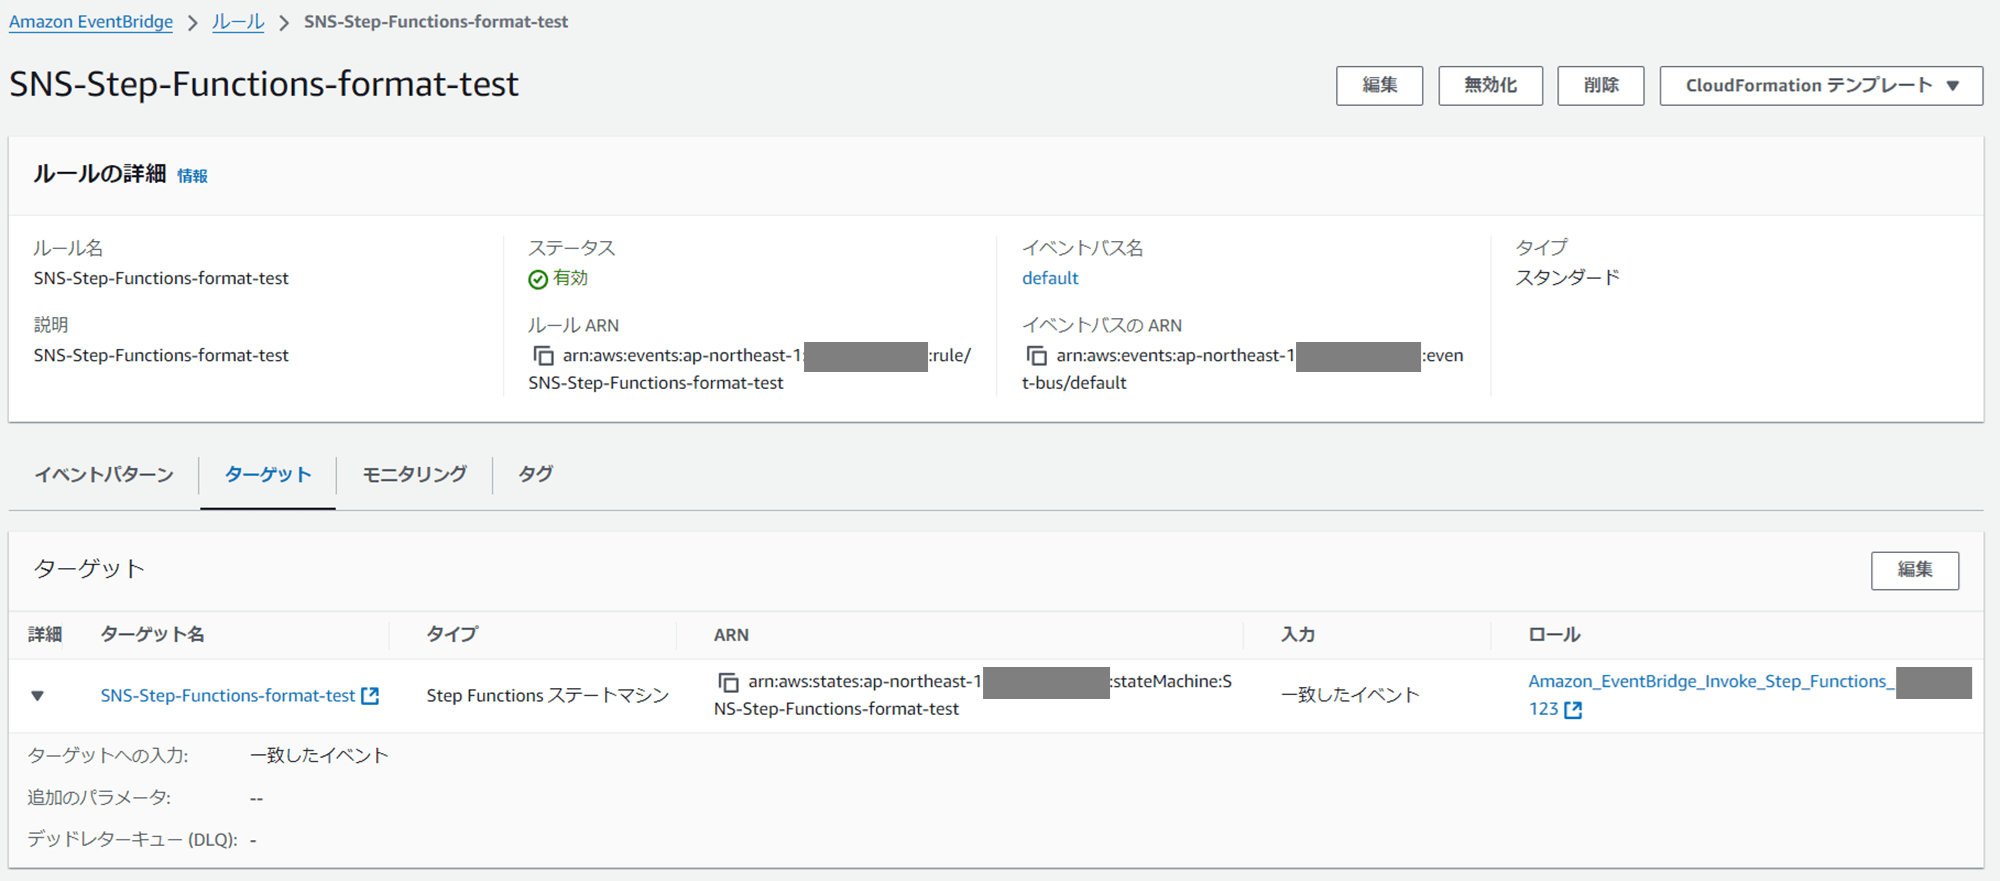Open the モニタリング tab
Image resolution: width=2000 pixels, height=881 pixels.
pyautogui.click(x=414, y=474)
